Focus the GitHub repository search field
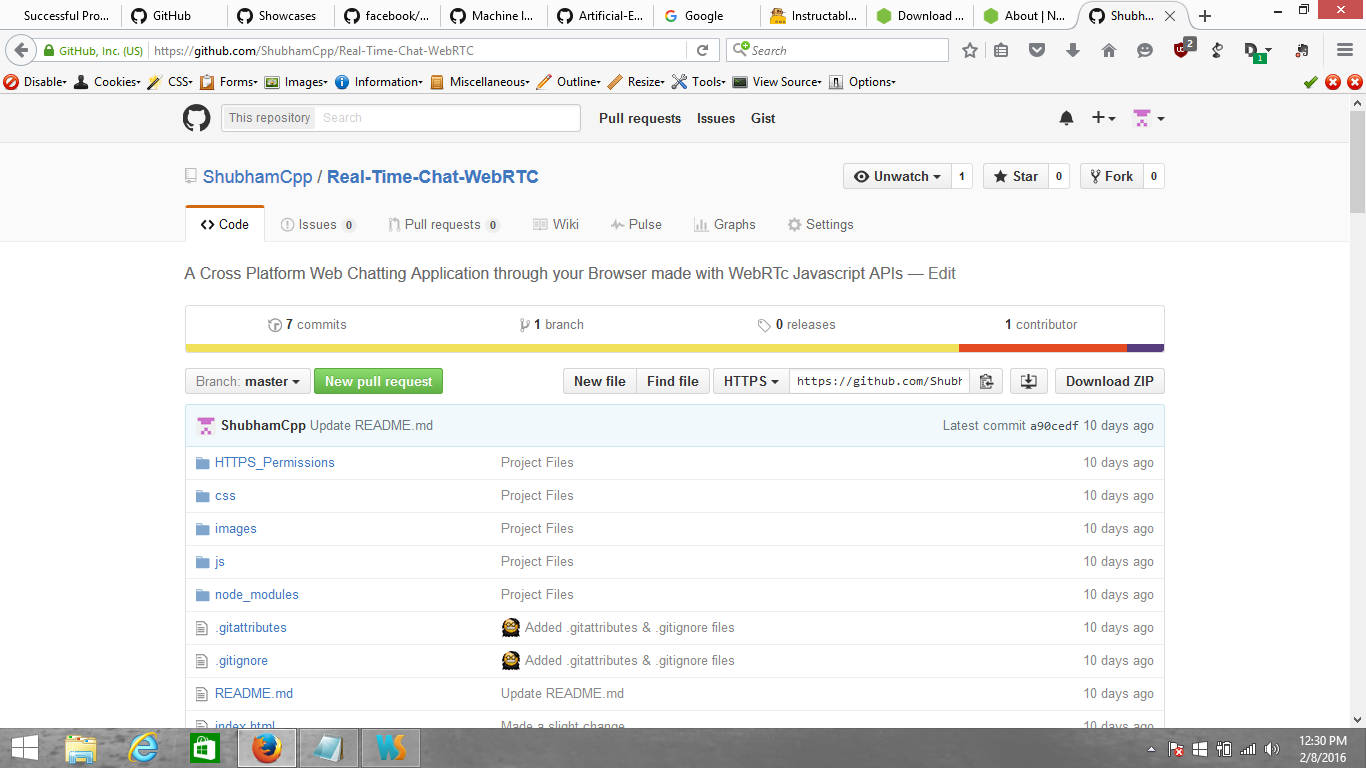1366x768 pixels. coord(447,118)
